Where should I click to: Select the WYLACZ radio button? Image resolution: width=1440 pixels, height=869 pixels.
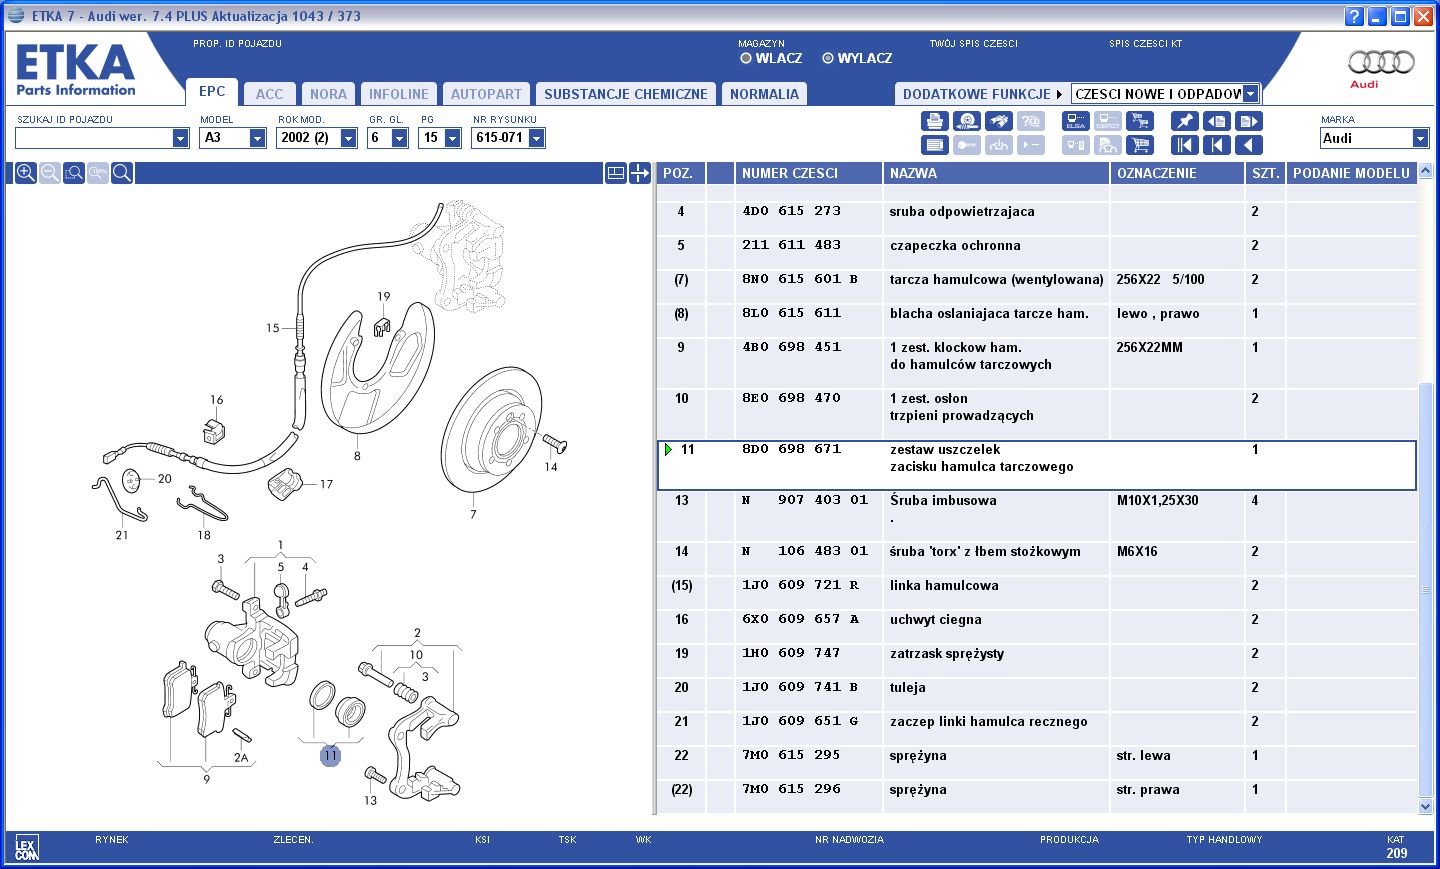pyautogui.click(x=828, y=58)
